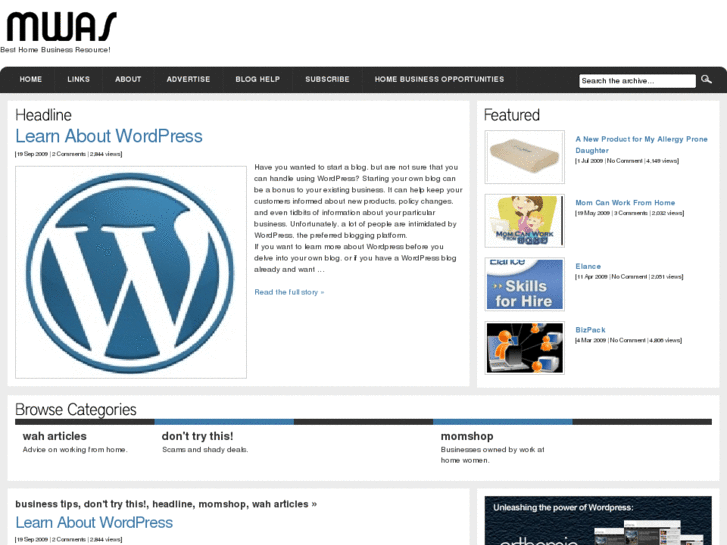Open the Links menu item
Image resolution: width=727 pixels, height=545 pixels.
78,79
